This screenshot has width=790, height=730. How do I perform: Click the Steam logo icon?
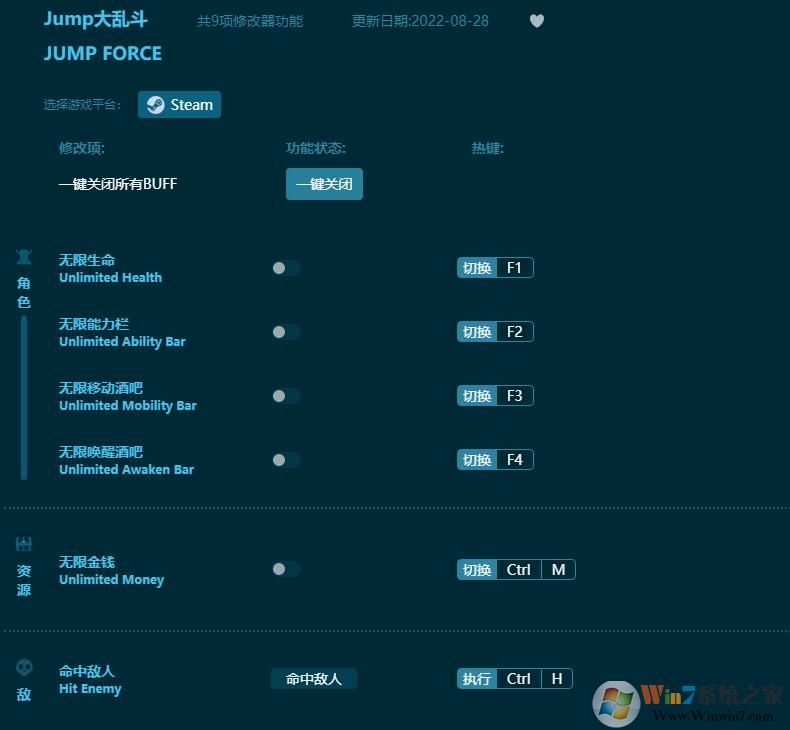click(x=155, y=105)
